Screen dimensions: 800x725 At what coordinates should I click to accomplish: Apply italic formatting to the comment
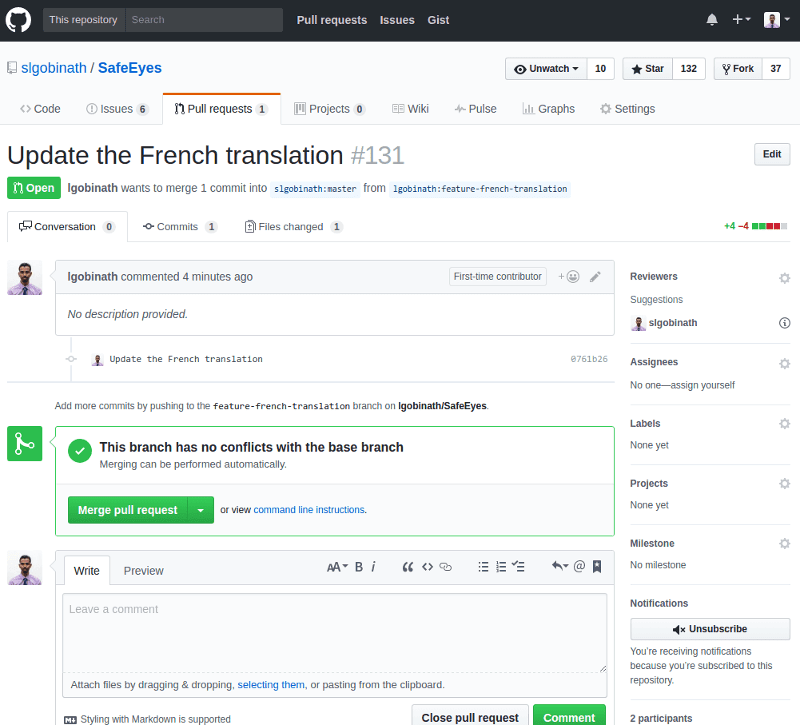tap(373, 566)
